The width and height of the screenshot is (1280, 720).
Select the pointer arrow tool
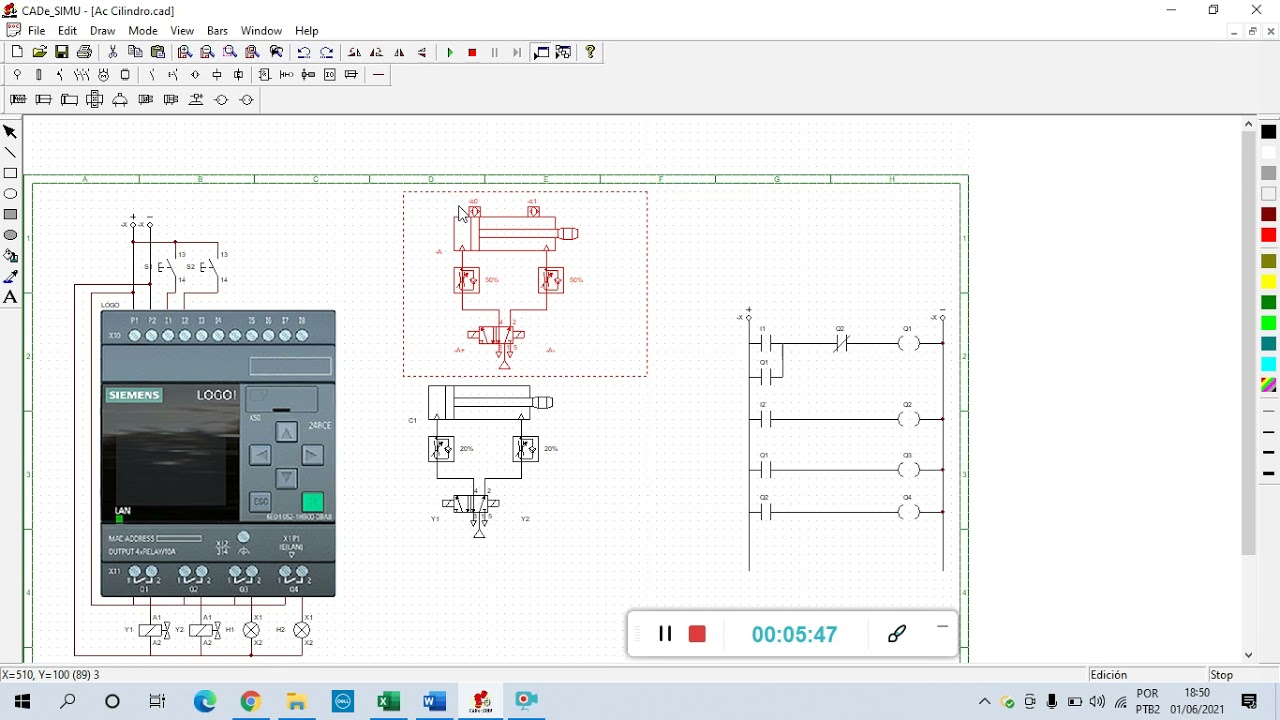[11, 131]
